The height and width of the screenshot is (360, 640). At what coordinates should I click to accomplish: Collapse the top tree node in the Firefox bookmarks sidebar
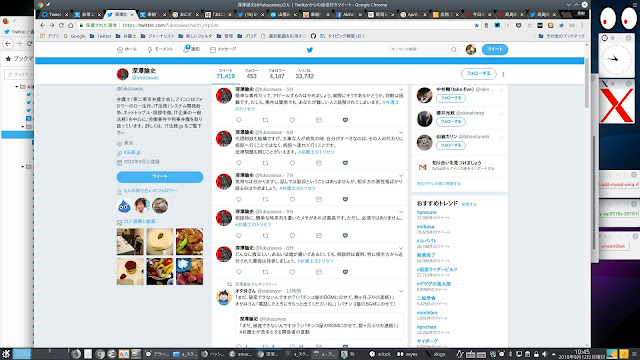tap(17, 87)
